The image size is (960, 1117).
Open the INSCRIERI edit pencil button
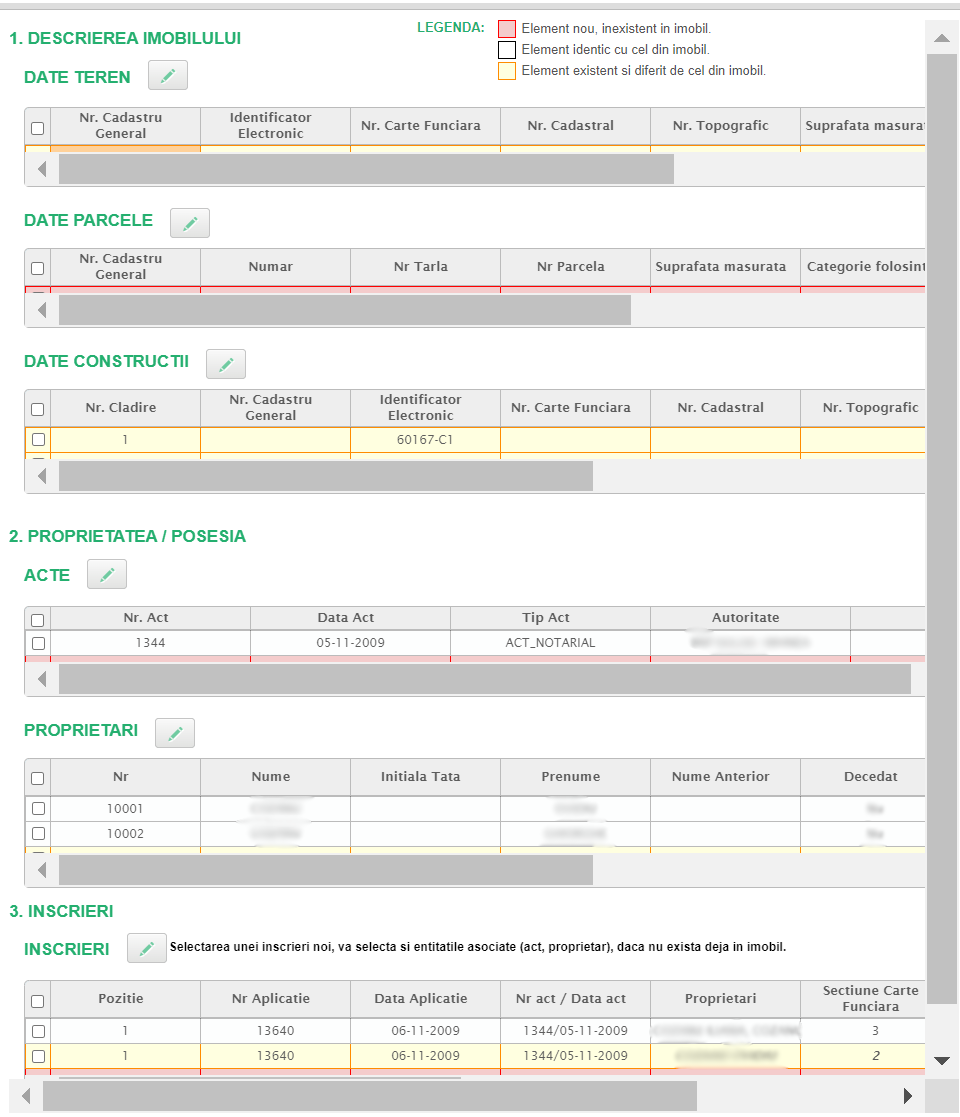coord(147,948)
